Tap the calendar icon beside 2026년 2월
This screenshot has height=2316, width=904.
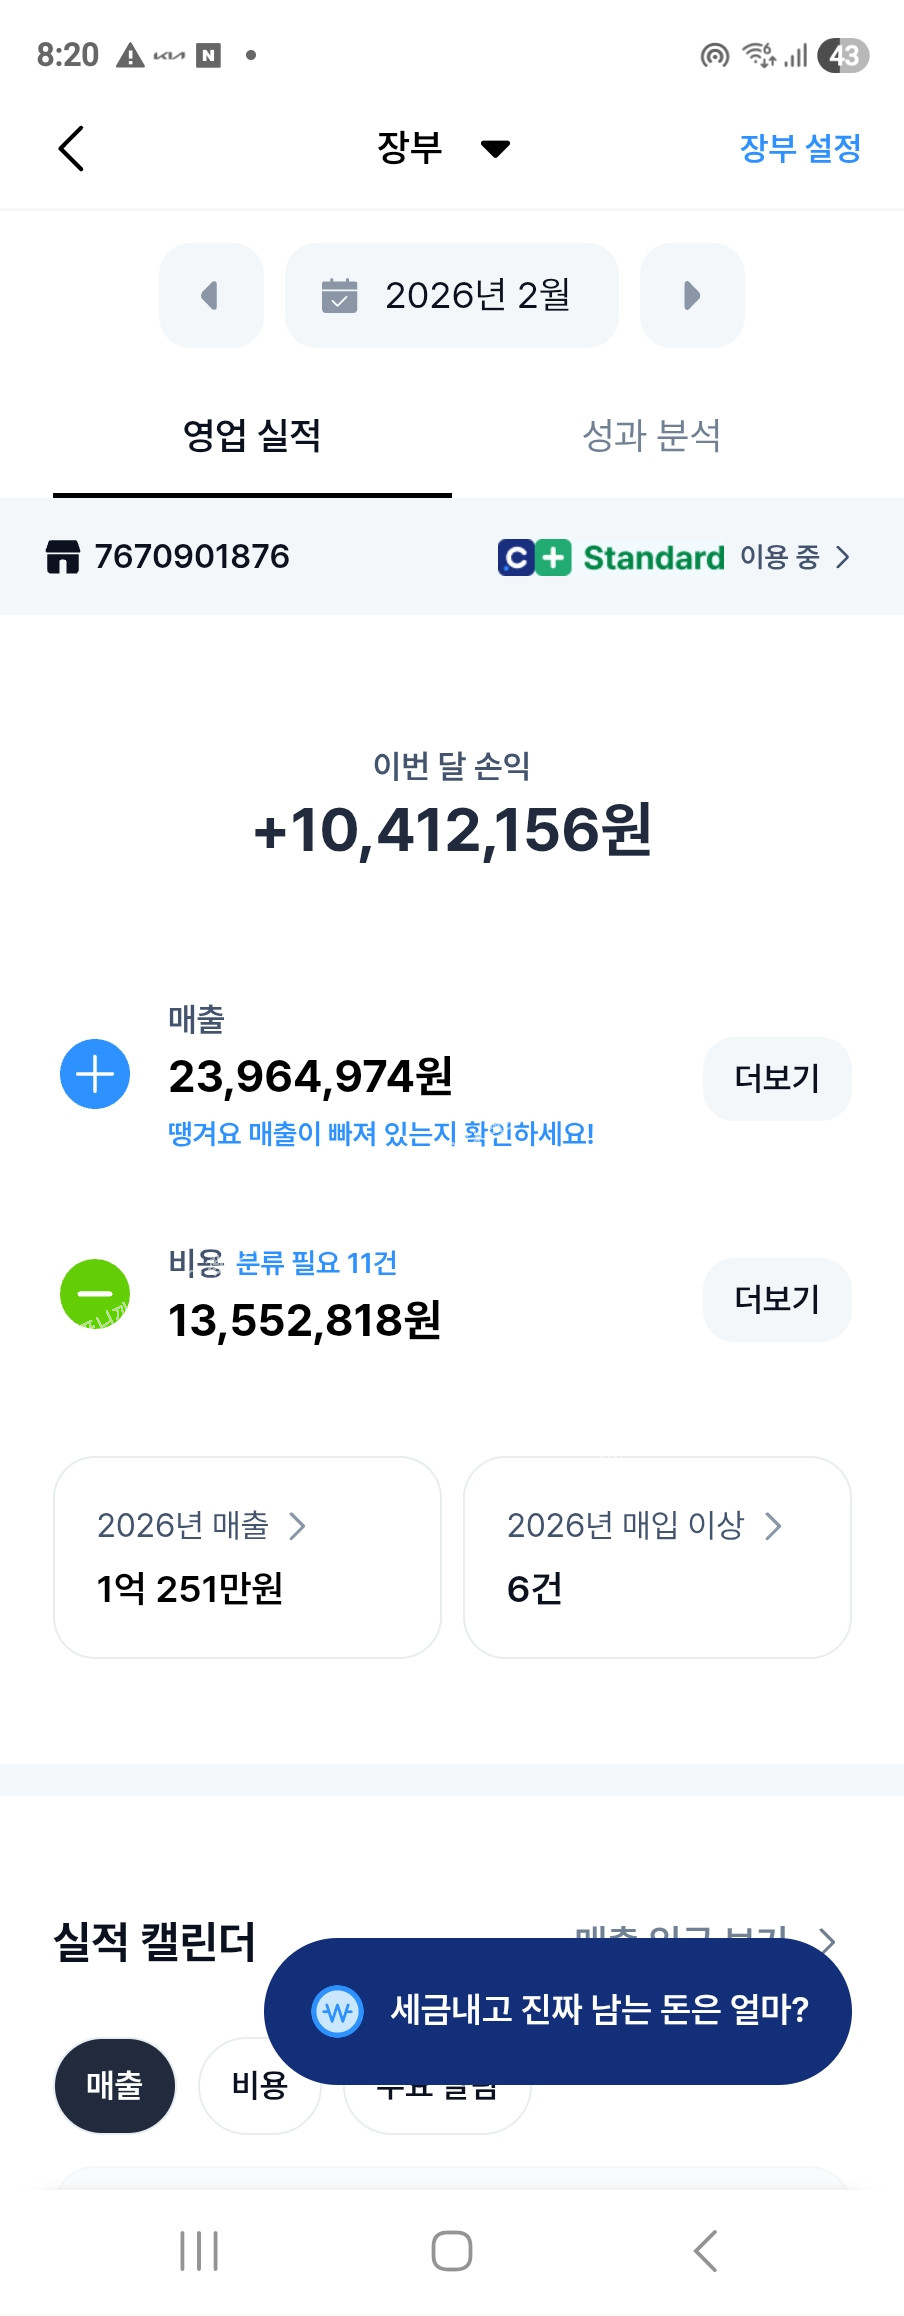[339, 295]
